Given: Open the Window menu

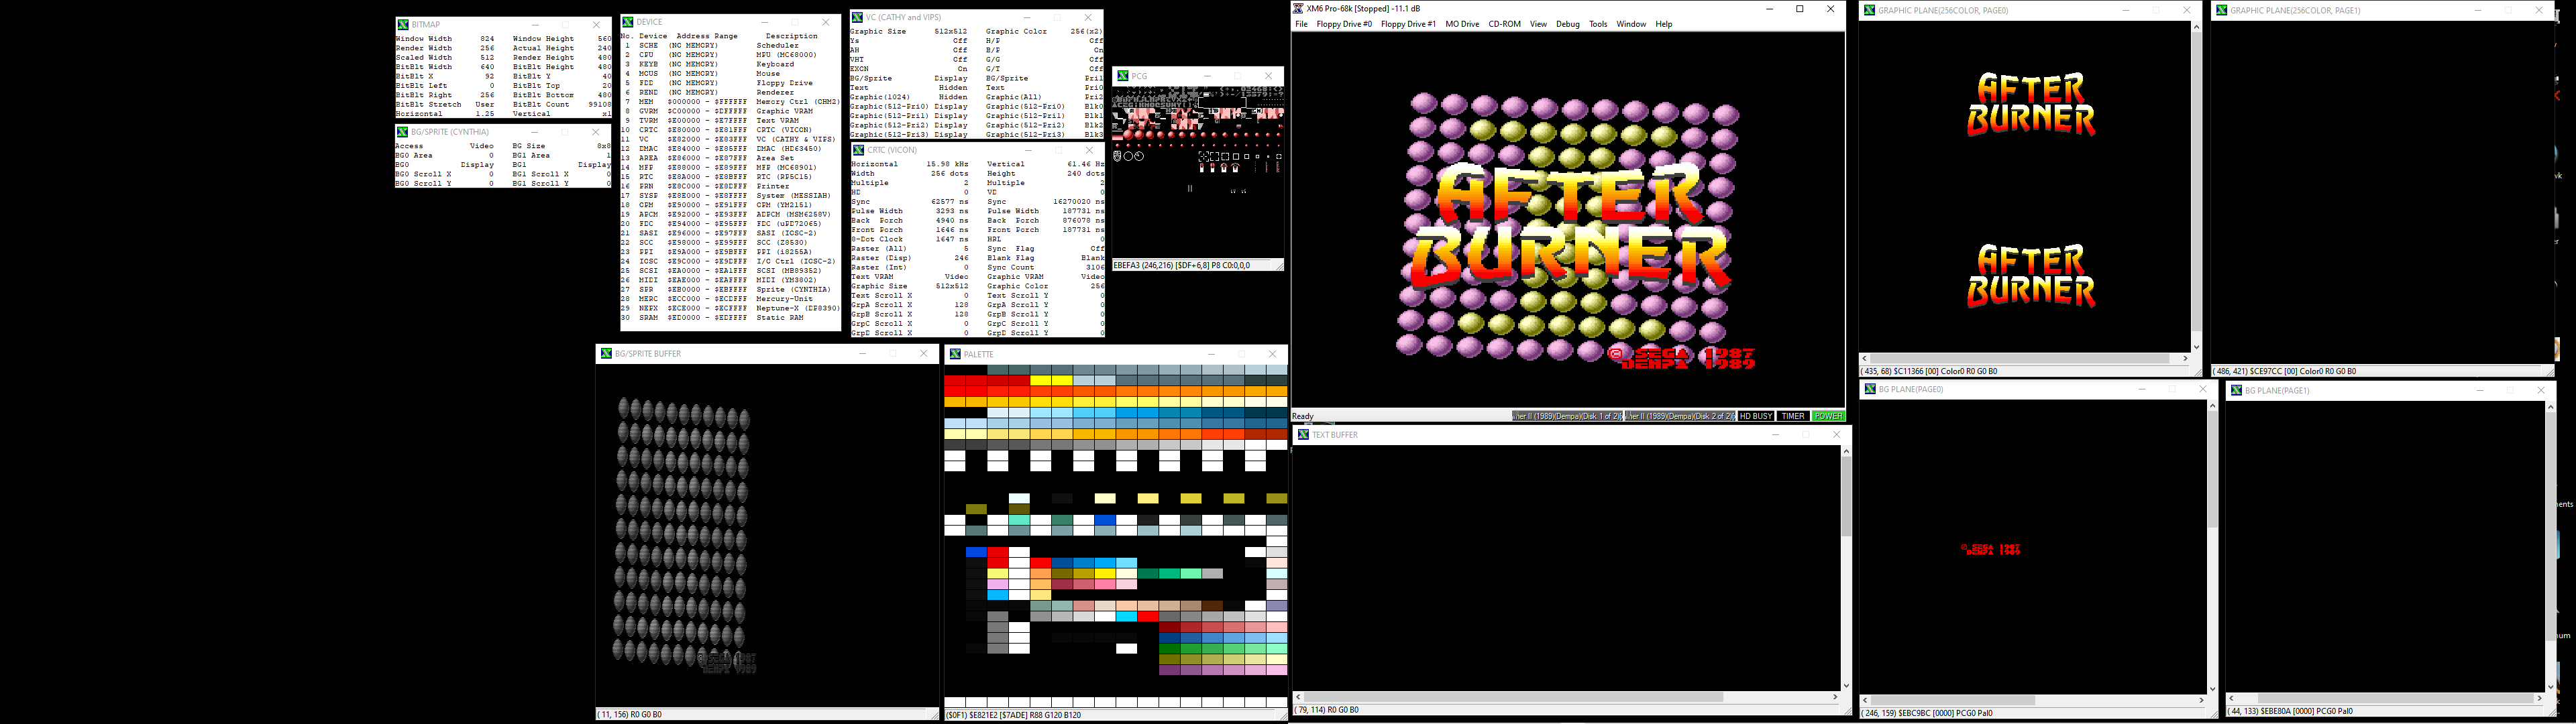Looking at the screenshot, I should [1631, 24].
